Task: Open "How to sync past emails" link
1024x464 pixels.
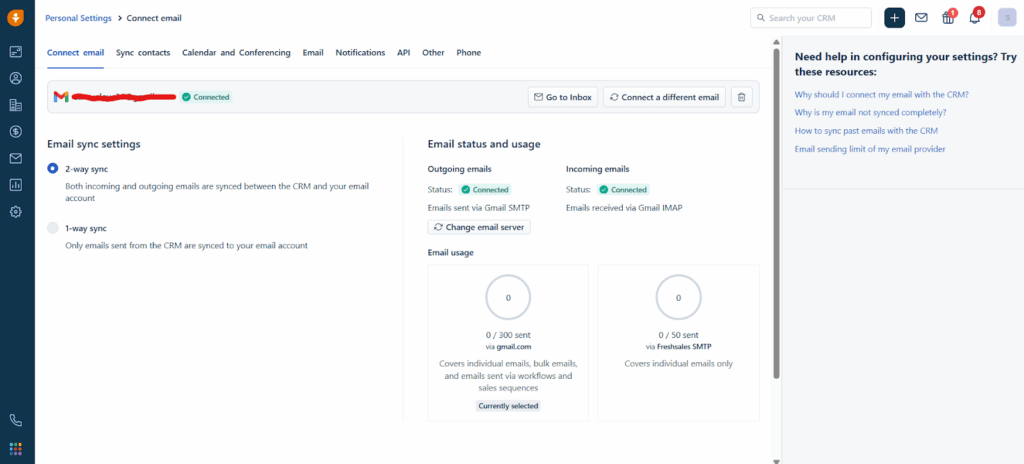Action: click(x=866, y=131)
